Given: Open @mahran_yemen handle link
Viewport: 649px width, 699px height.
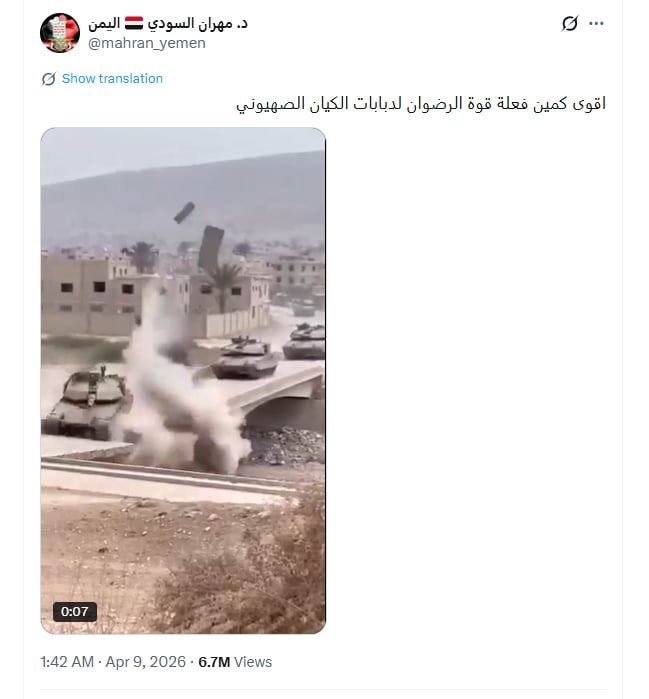Looking at the screenshot, I should pos(147,43).
